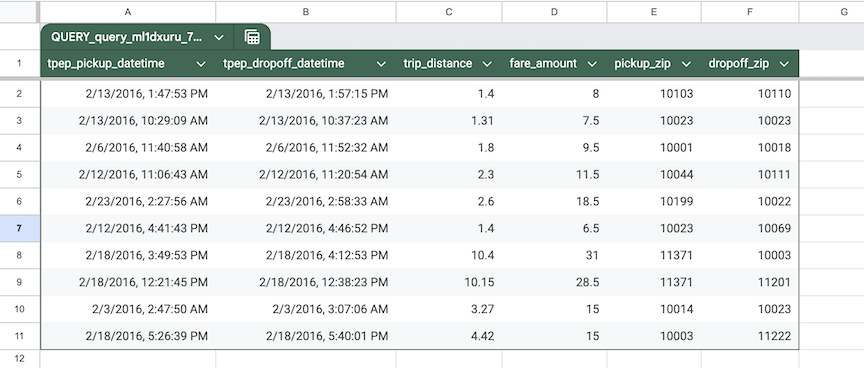864x368 pixels.
Task: Select cell with 2/18/2016, 12:38:23 PM
Action: tap(306, 282)
